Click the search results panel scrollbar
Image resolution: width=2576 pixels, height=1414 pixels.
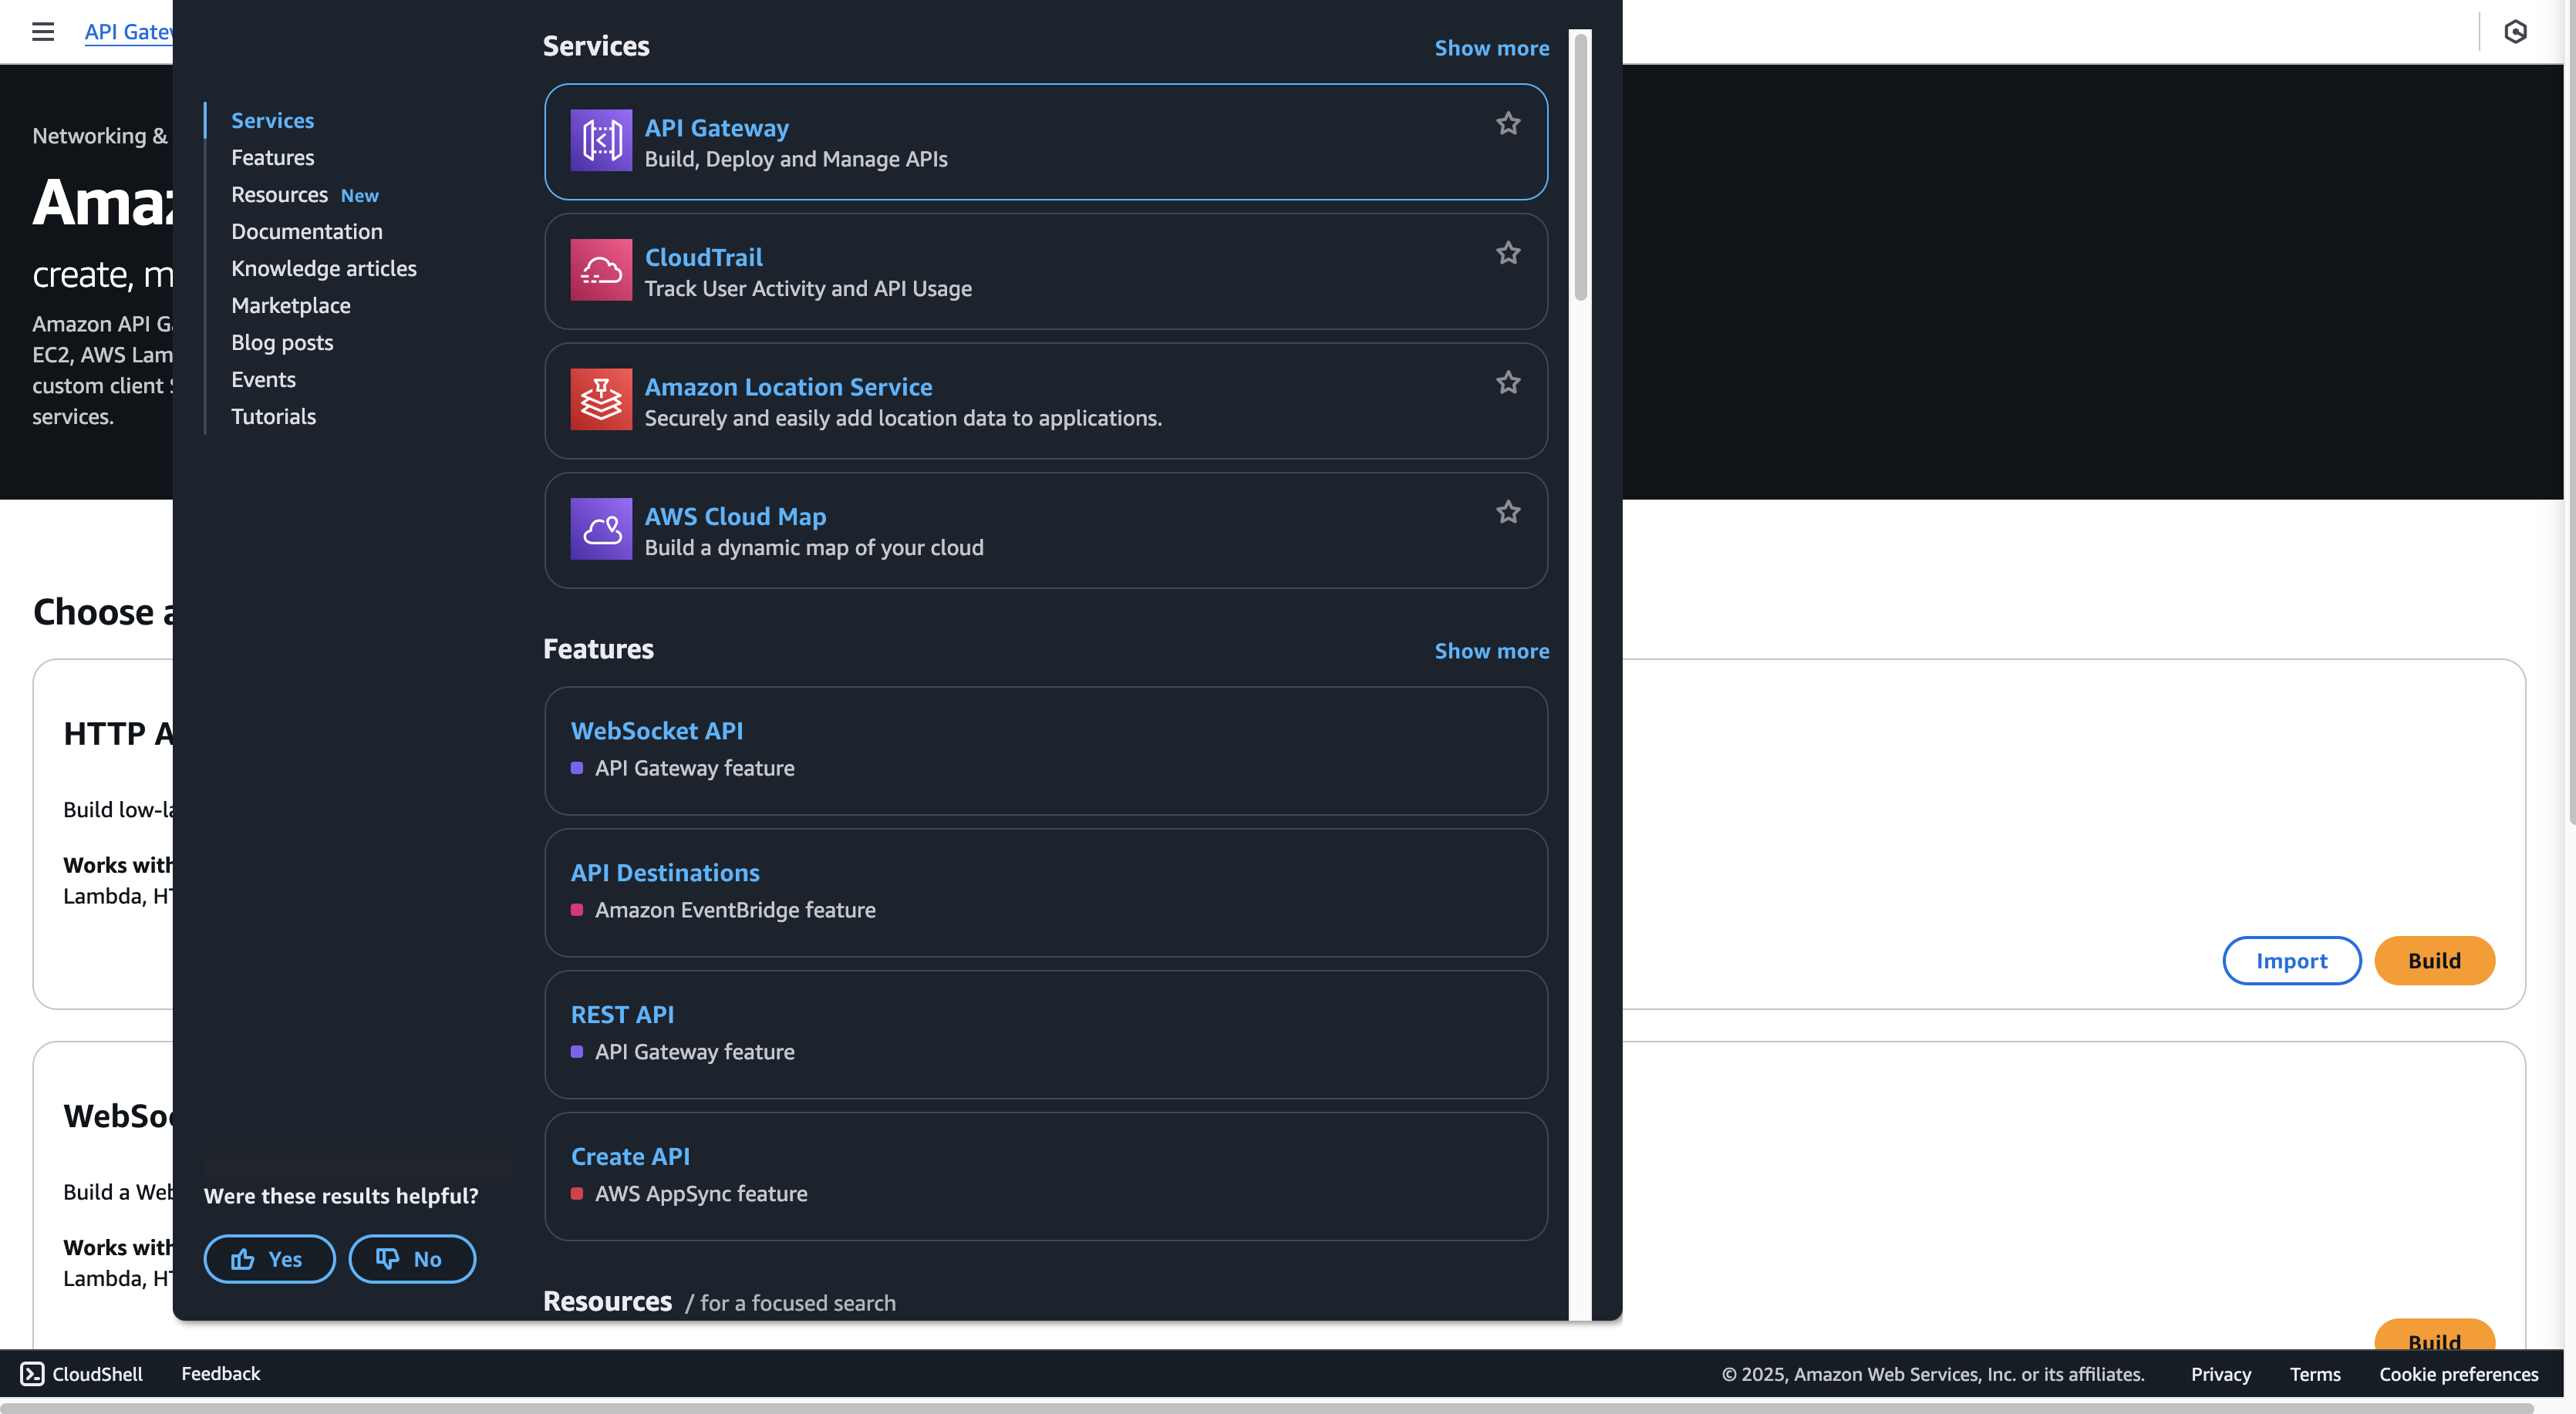[x=1580, y=166]
